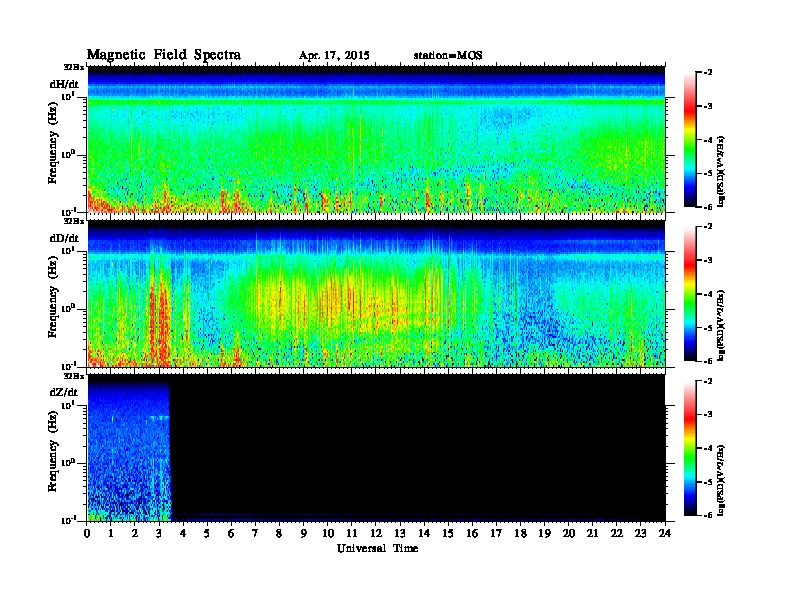Image resolution: width=792 pixels, height=612 pixels.
Task: Click hour 23 on the Universal Time axis
Action: (x=641, y=533)
